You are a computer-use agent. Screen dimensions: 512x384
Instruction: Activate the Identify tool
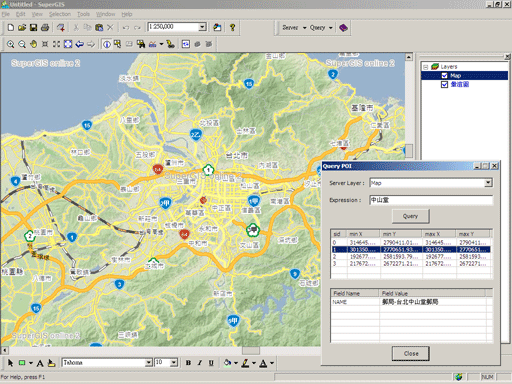tap(107, 44)
